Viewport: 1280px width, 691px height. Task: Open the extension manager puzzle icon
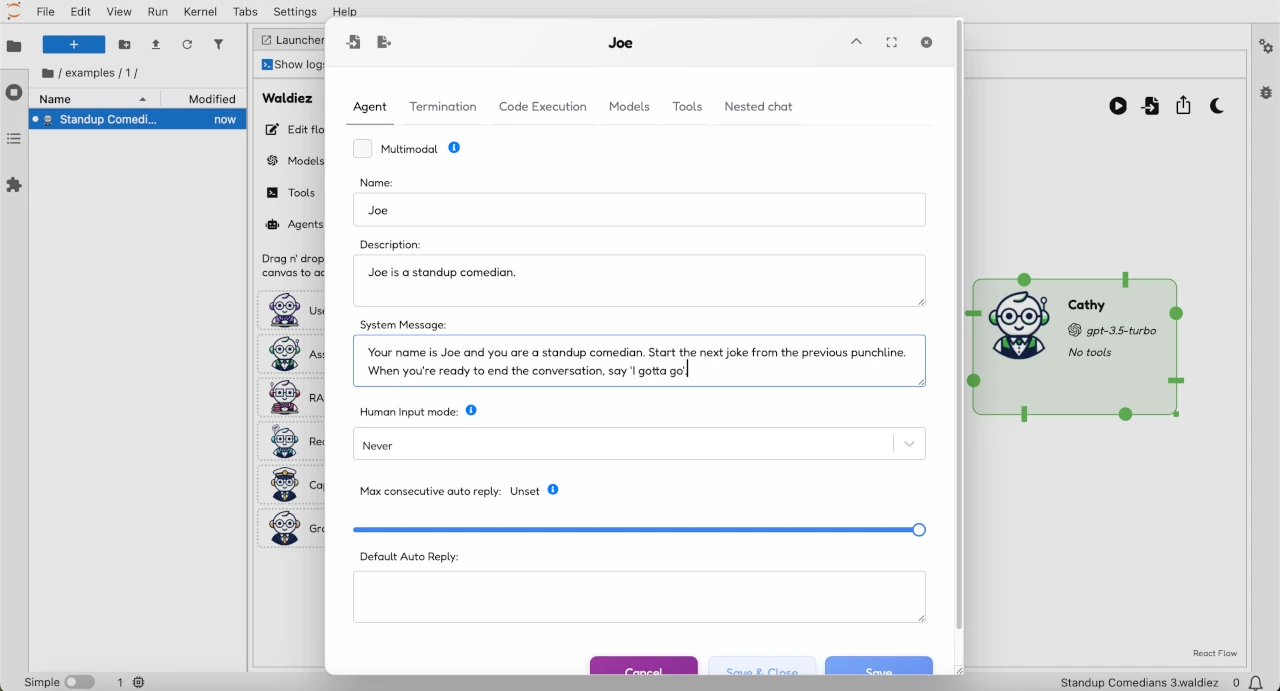tap(14, 185)
